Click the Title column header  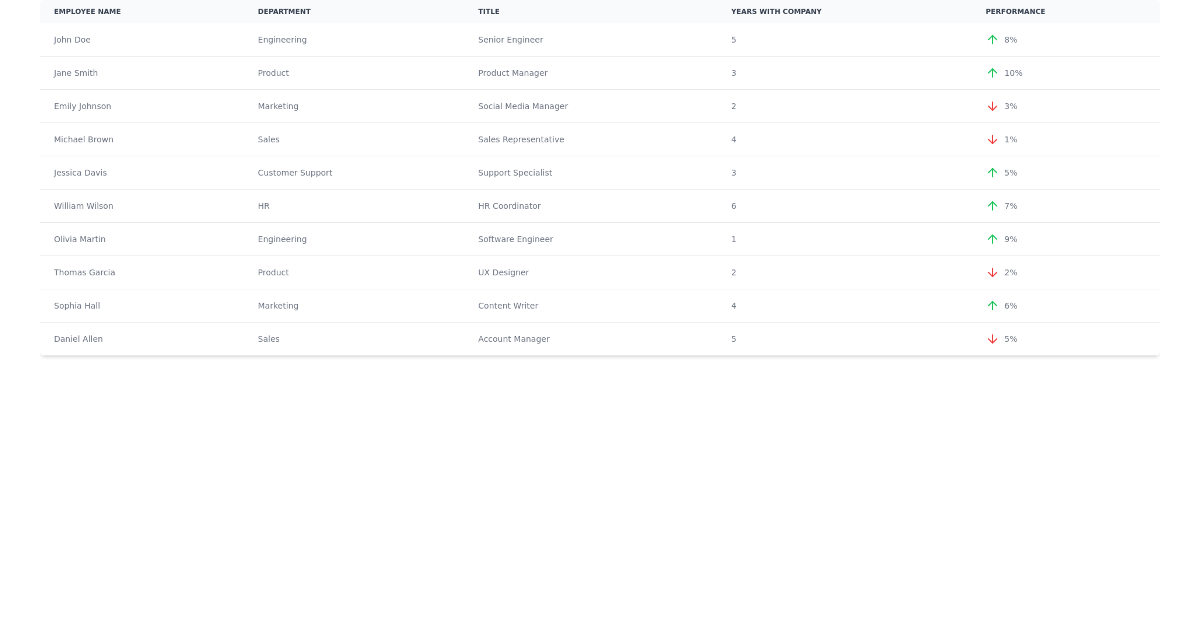pyautogui.click(x=488, y=12)
